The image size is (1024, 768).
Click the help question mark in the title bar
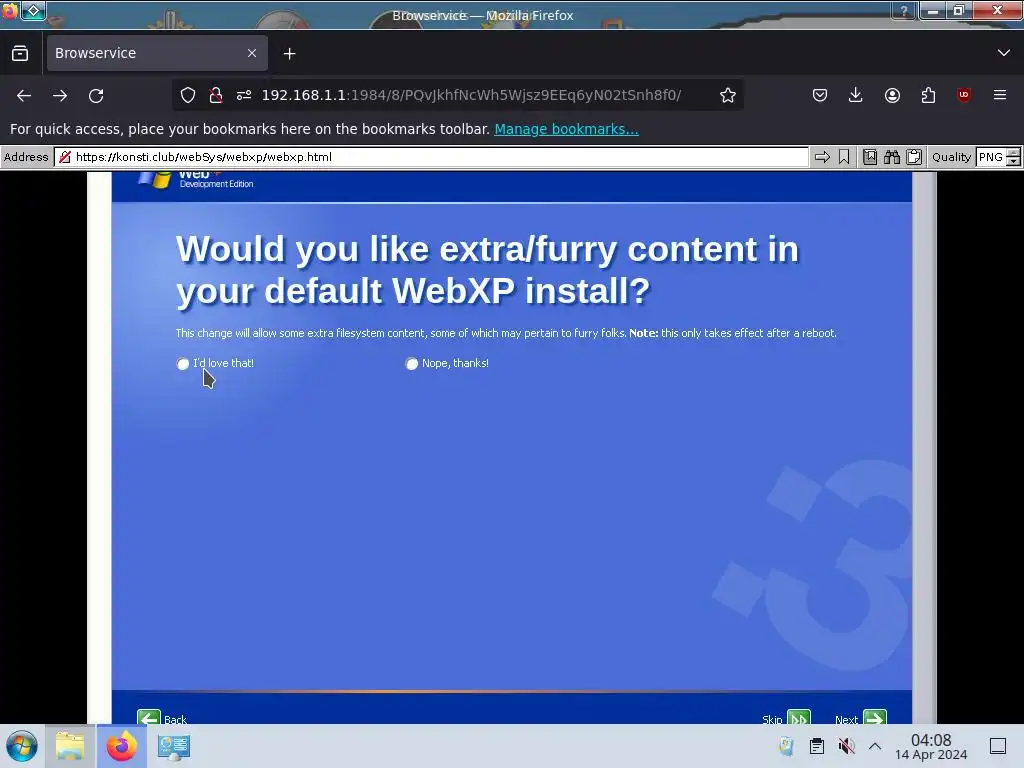904,10
